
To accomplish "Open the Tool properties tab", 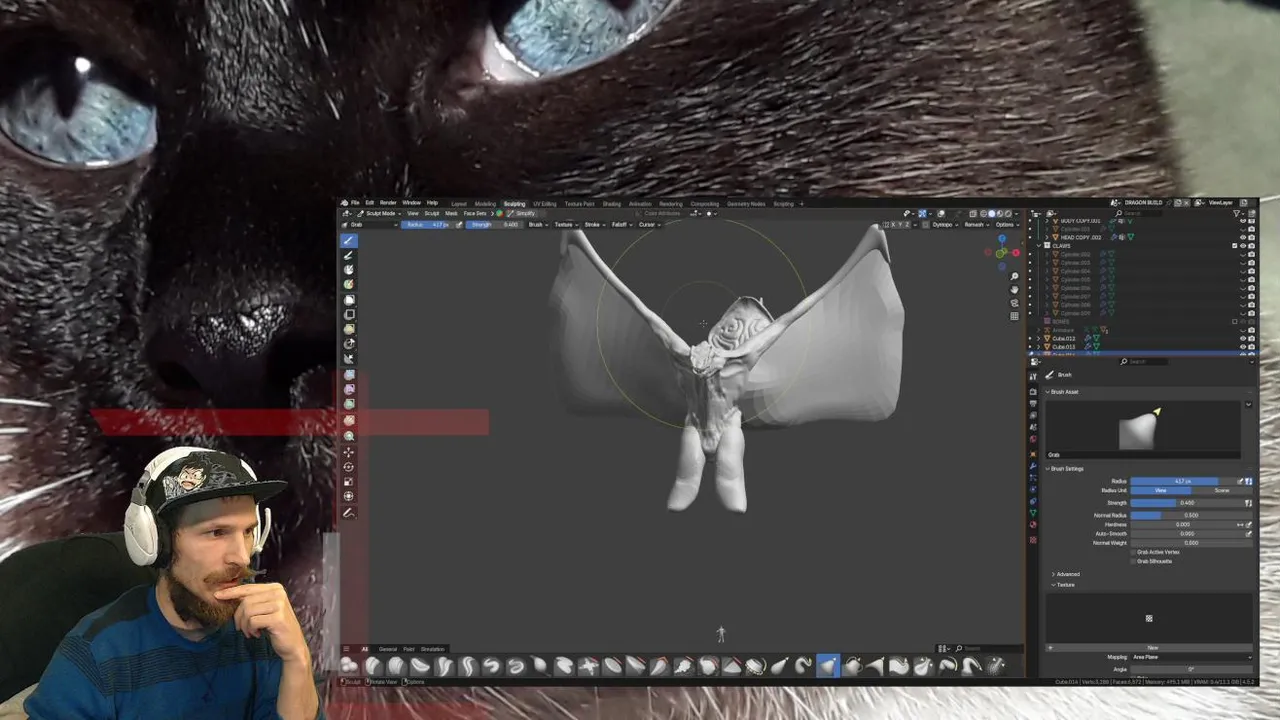I will (1033, 376).
